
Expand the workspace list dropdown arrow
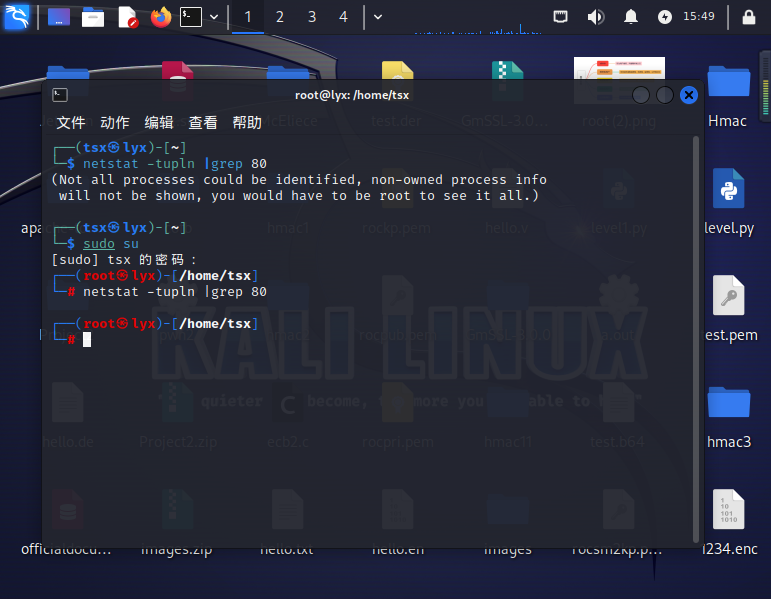tap(378, 17)
